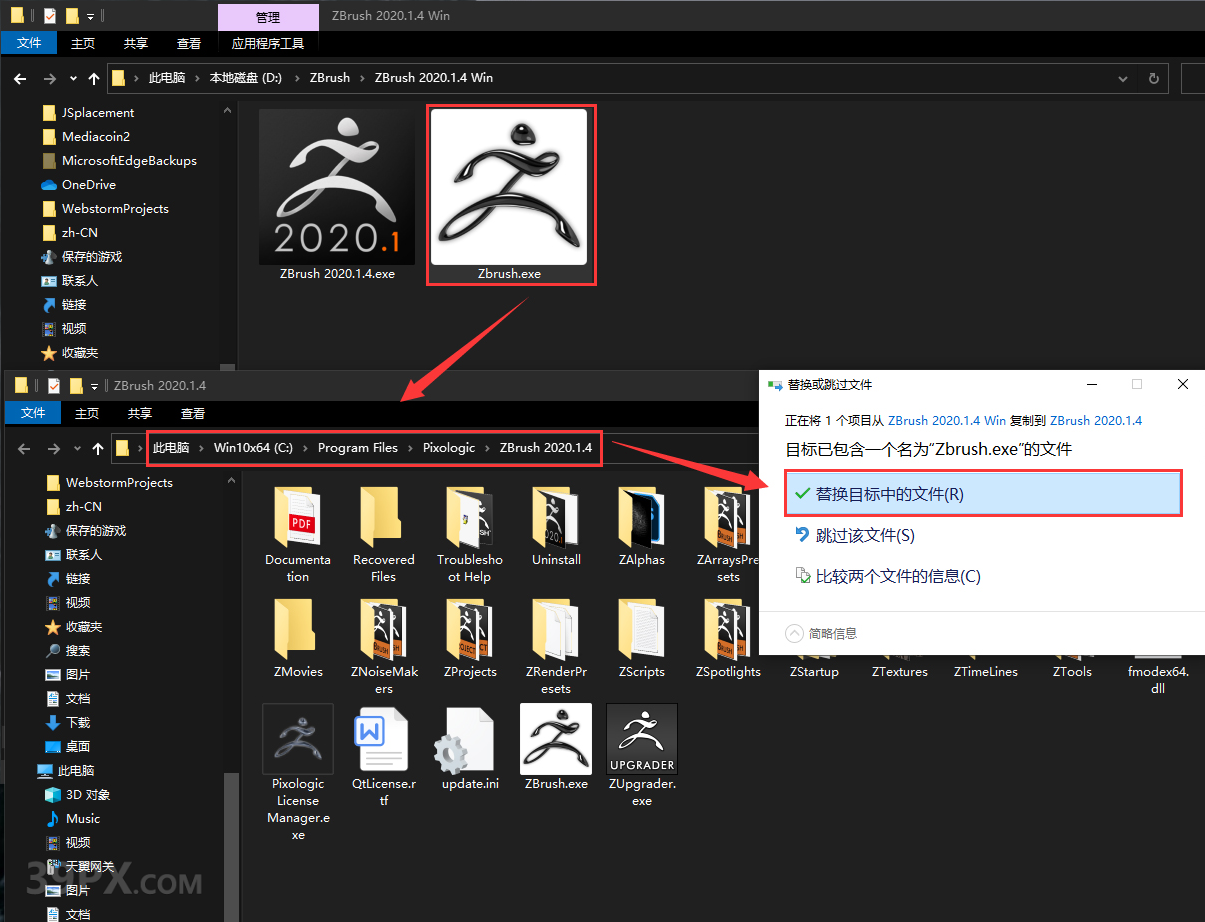Select the fmodex64.dll file label
Viewport: 1205px width, 922px height.
pyautogui.click(x=1158, y=680)
